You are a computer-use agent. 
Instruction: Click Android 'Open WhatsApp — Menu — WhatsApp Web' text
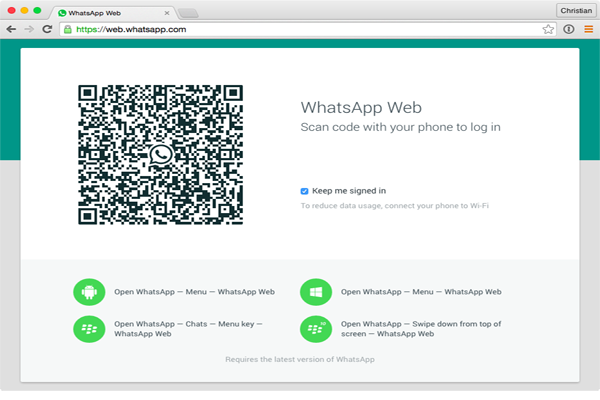tap(194, 292)
